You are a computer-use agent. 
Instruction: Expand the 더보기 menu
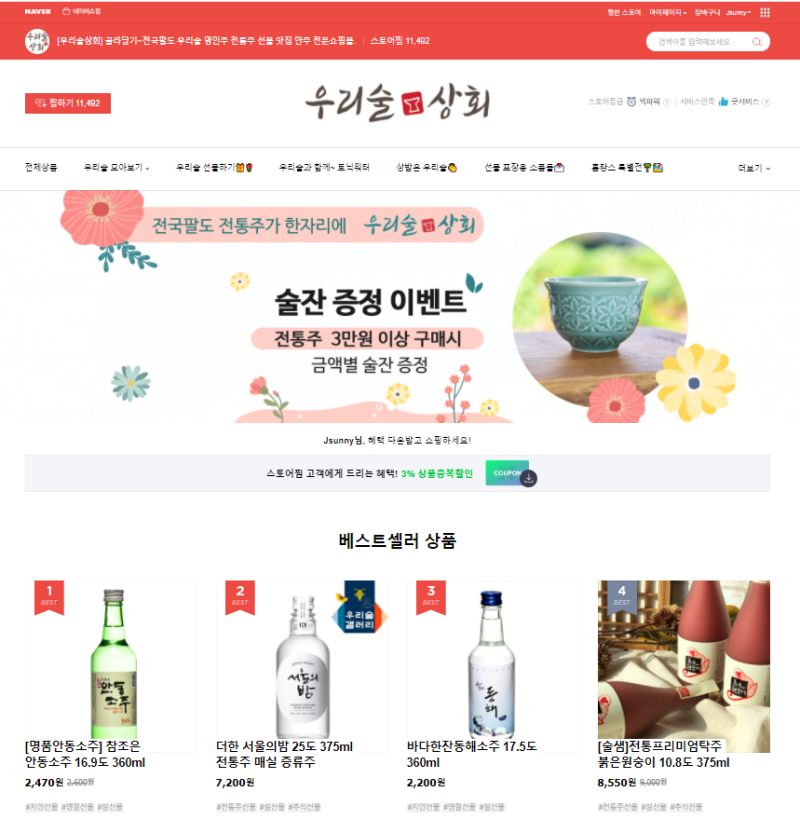[754, 168]
